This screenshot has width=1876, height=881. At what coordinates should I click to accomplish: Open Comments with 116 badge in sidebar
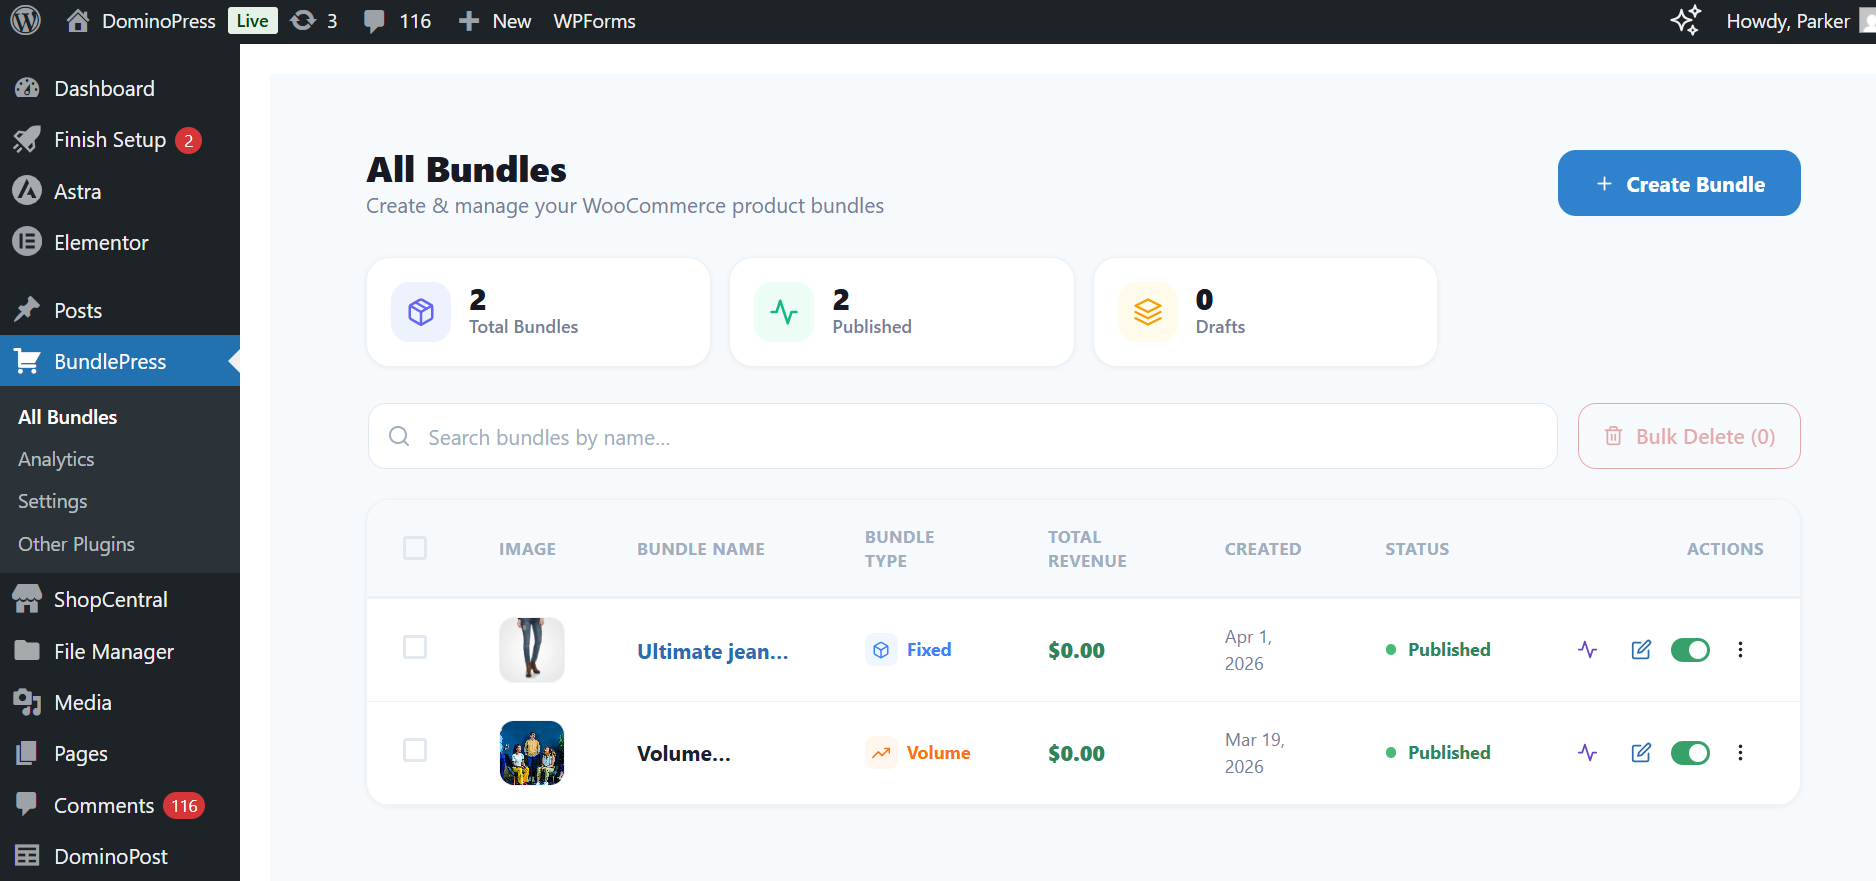click(120, 805)
